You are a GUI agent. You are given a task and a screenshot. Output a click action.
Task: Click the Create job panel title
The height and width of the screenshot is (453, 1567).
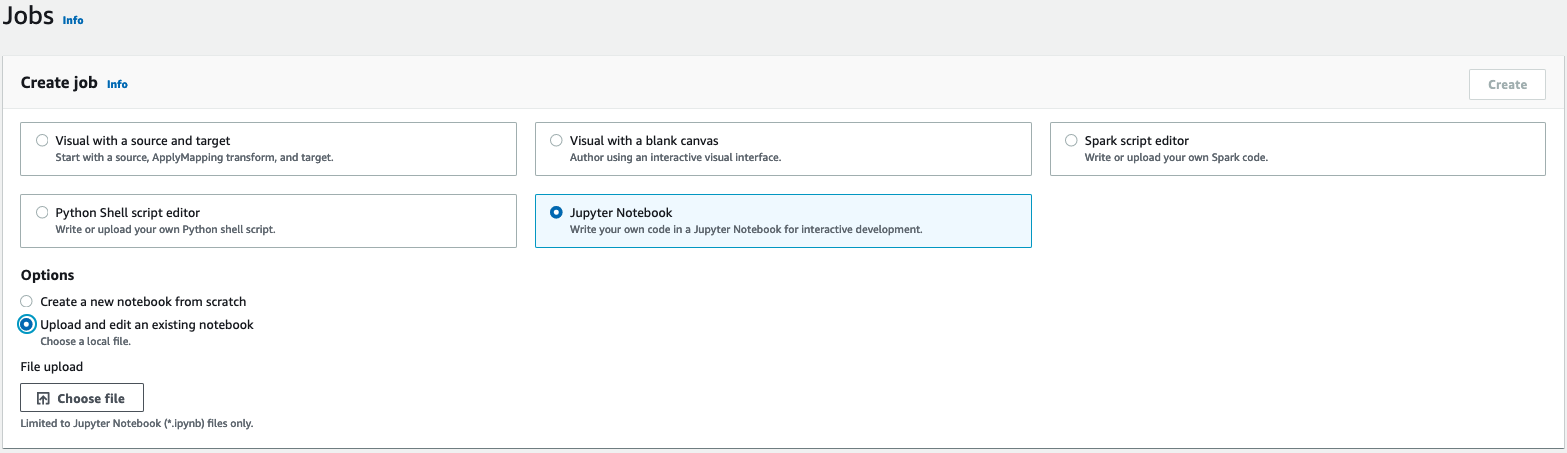[x=59, y=83]
